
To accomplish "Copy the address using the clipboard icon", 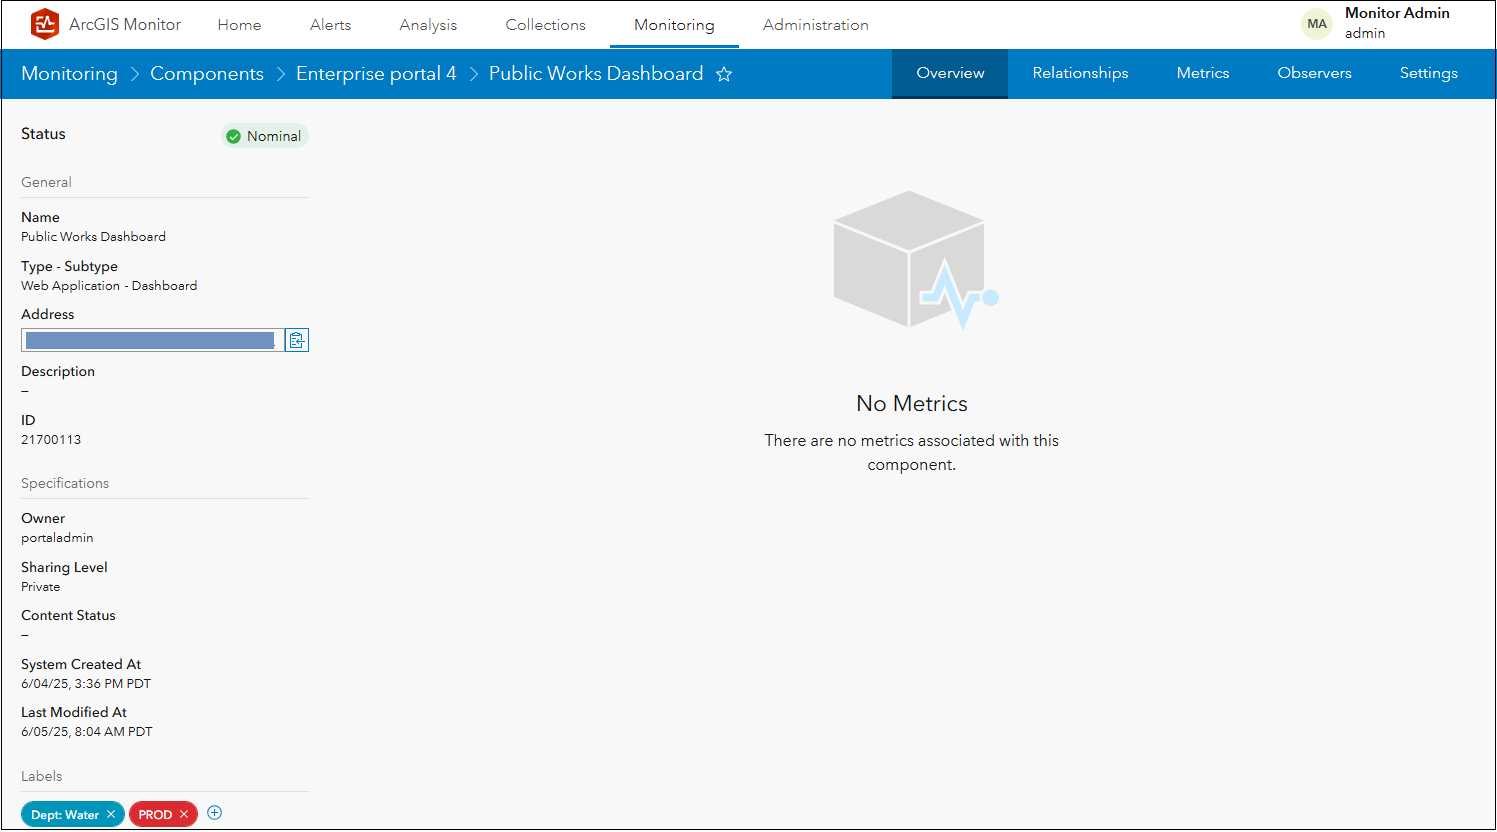I will (x=297, y=340).
